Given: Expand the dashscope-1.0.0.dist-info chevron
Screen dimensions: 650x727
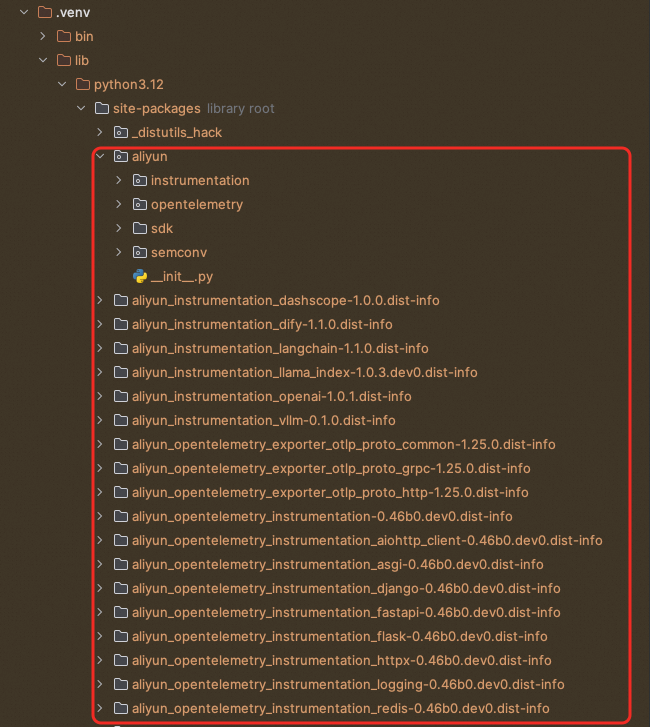Looking at the screenshot, I should tap(100, 300).
